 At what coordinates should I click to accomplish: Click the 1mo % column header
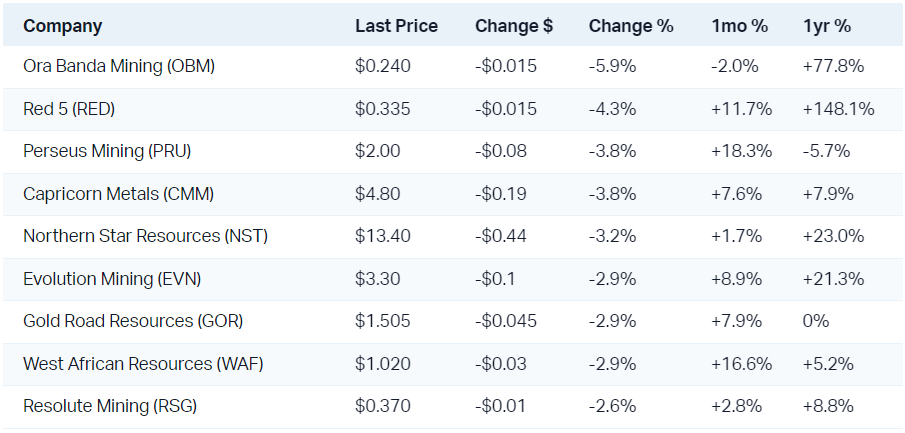coord(739,26)
